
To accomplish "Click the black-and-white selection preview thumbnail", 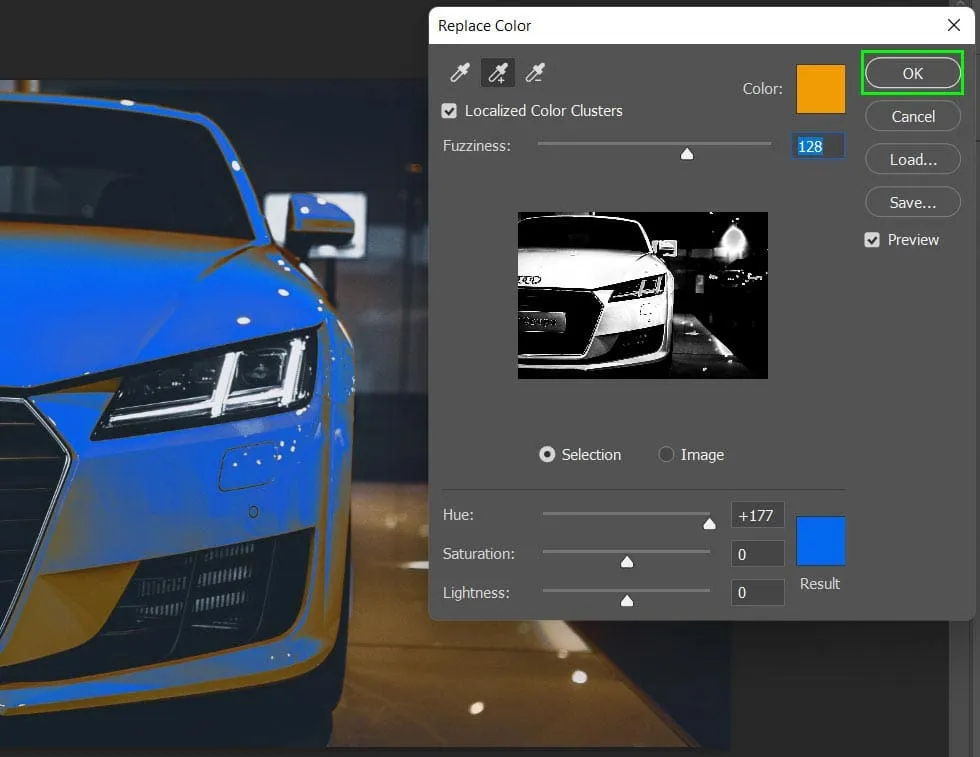I will (x=642, y=295).
